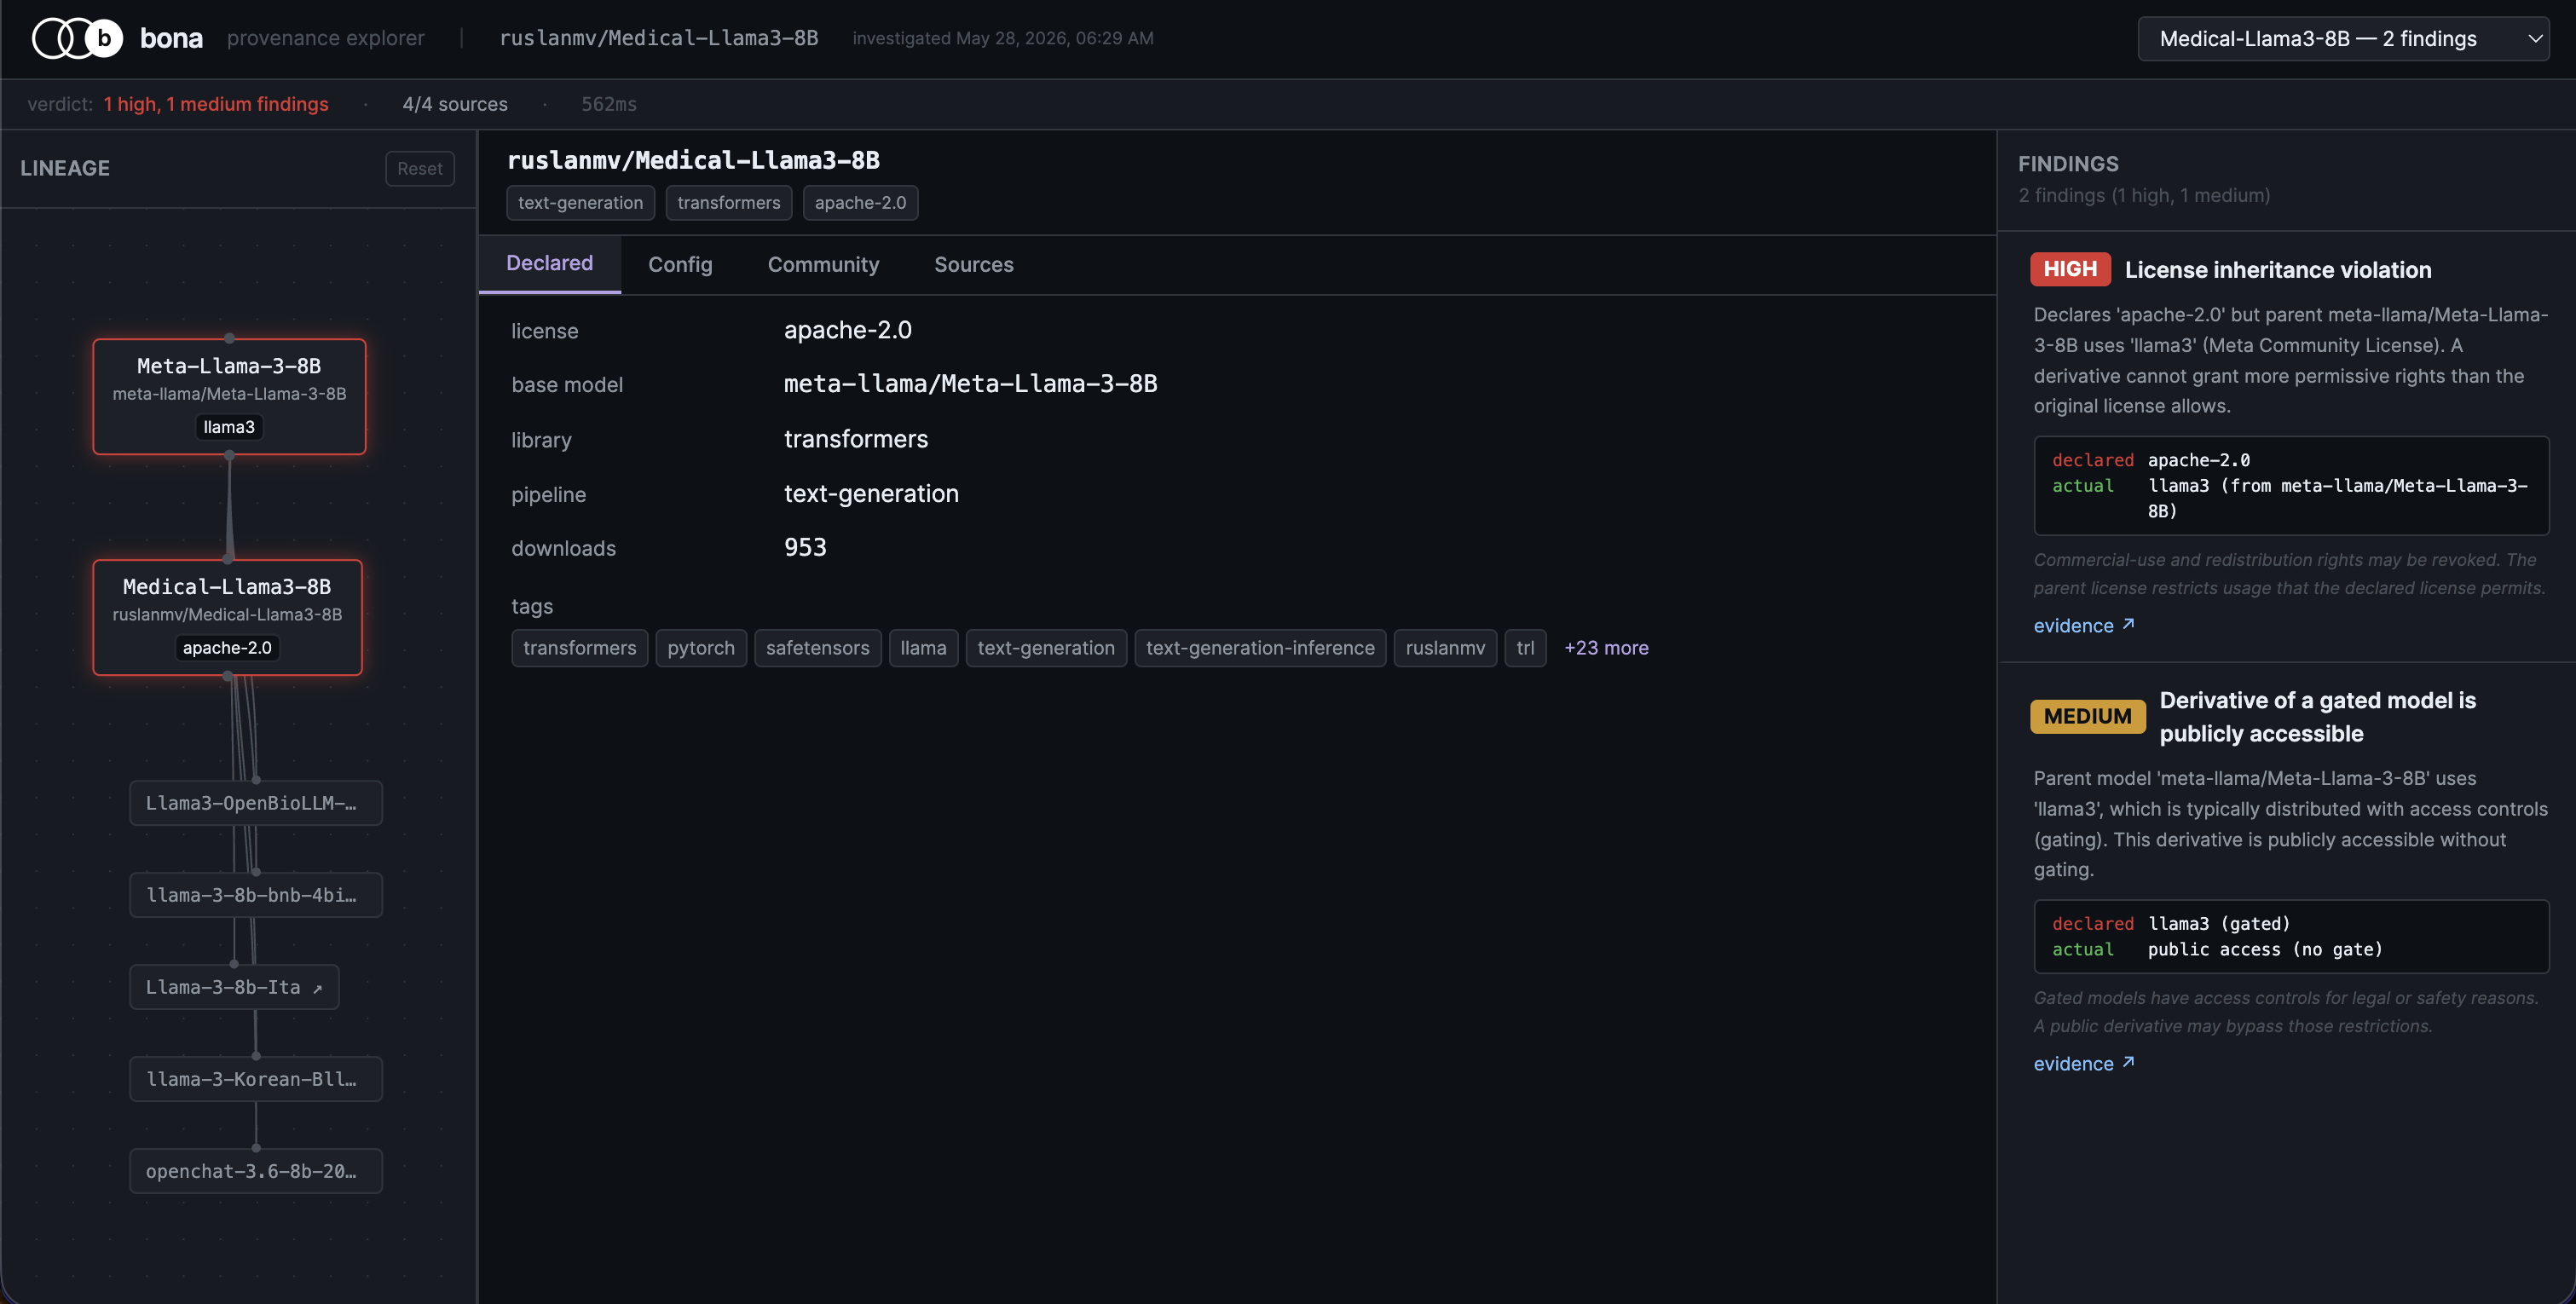Click the pytorch tag
Viewport: 2576px width, 1304px height.
click(701, 648)
